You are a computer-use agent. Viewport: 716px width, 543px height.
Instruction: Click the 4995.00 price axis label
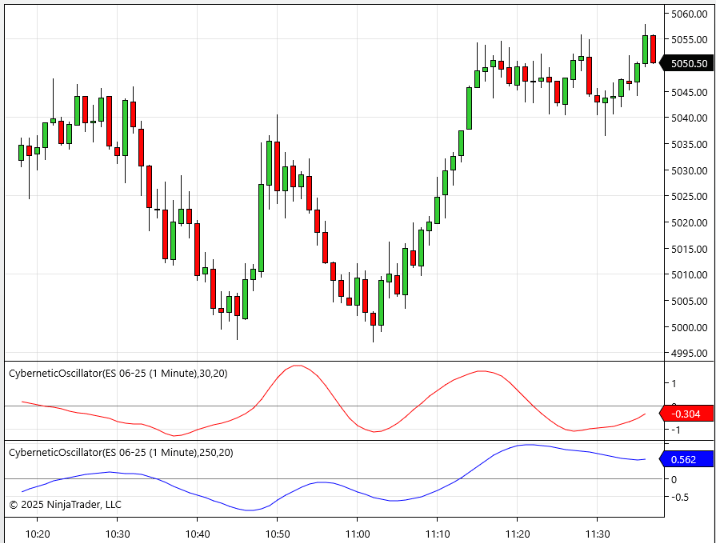[x=690, y=353]
